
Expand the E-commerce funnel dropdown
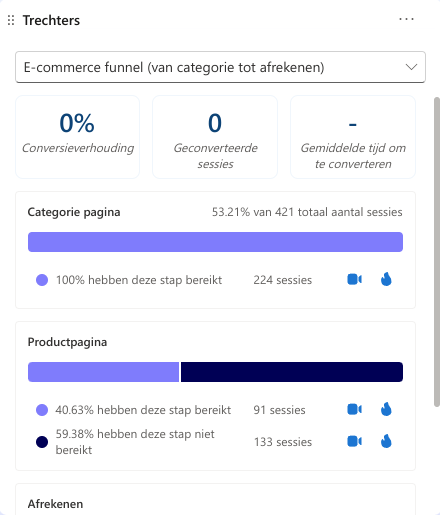[x=220, y=67]
